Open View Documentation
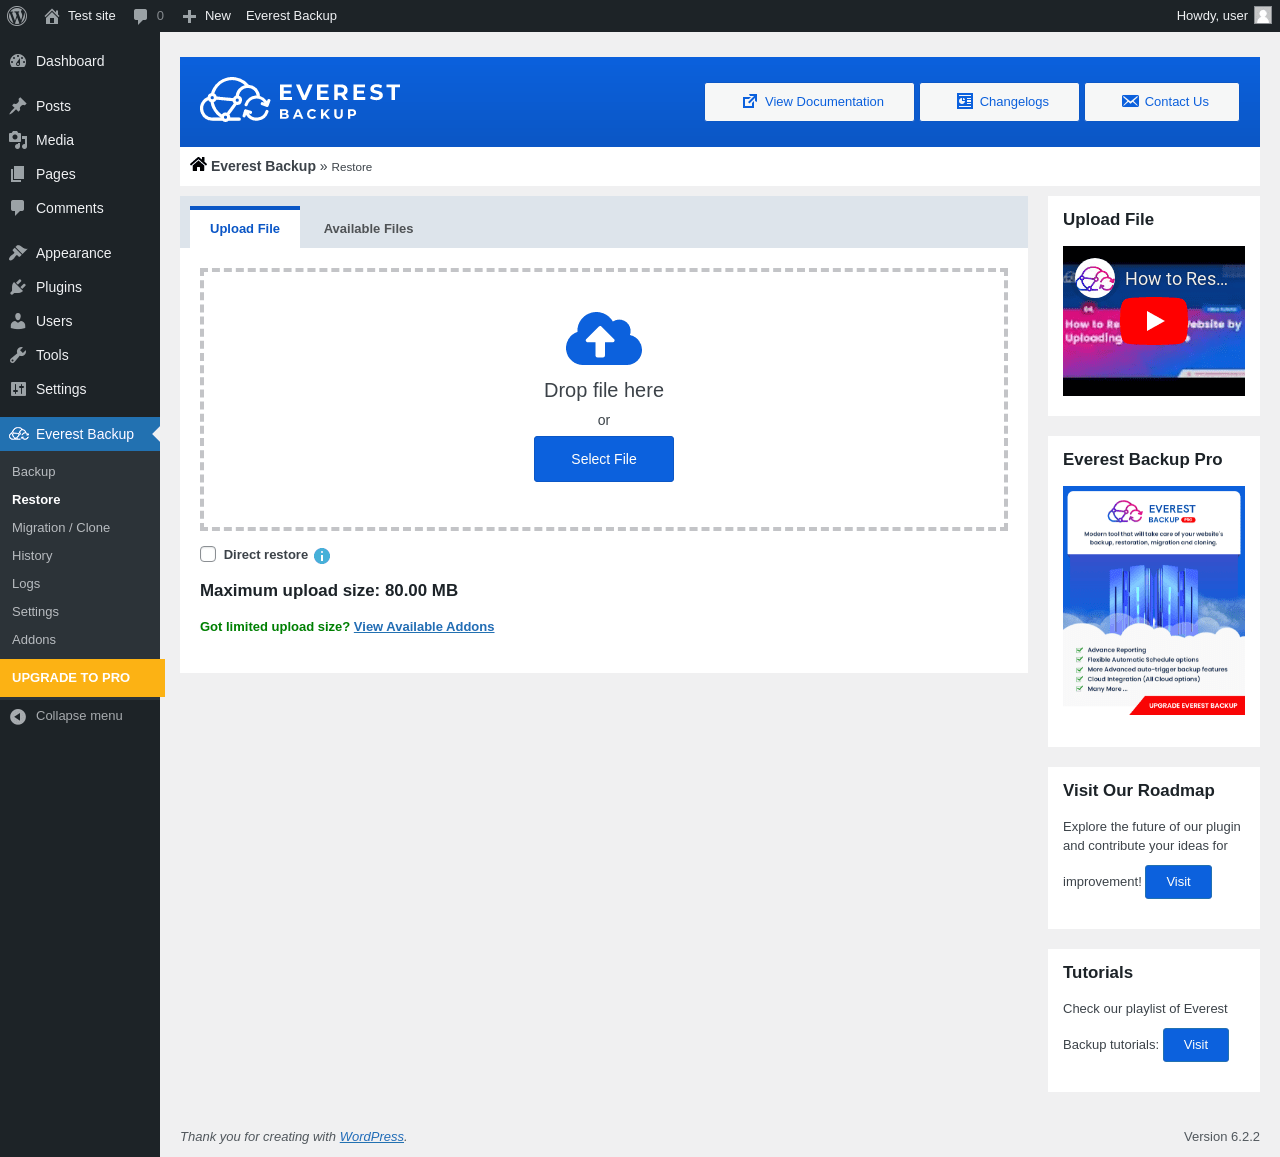 (809, 102)
